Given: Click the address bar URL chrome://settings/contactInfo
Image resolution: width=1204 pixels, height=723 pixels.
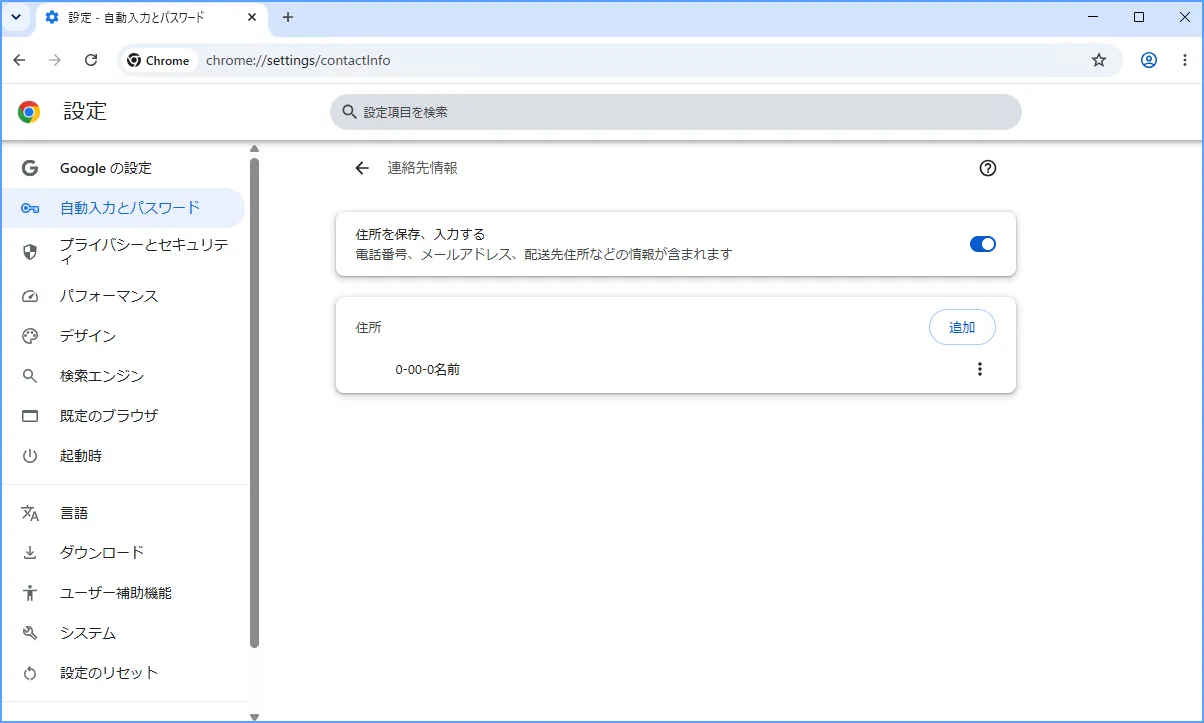Looking at the screenshot, I should point(298,60).
